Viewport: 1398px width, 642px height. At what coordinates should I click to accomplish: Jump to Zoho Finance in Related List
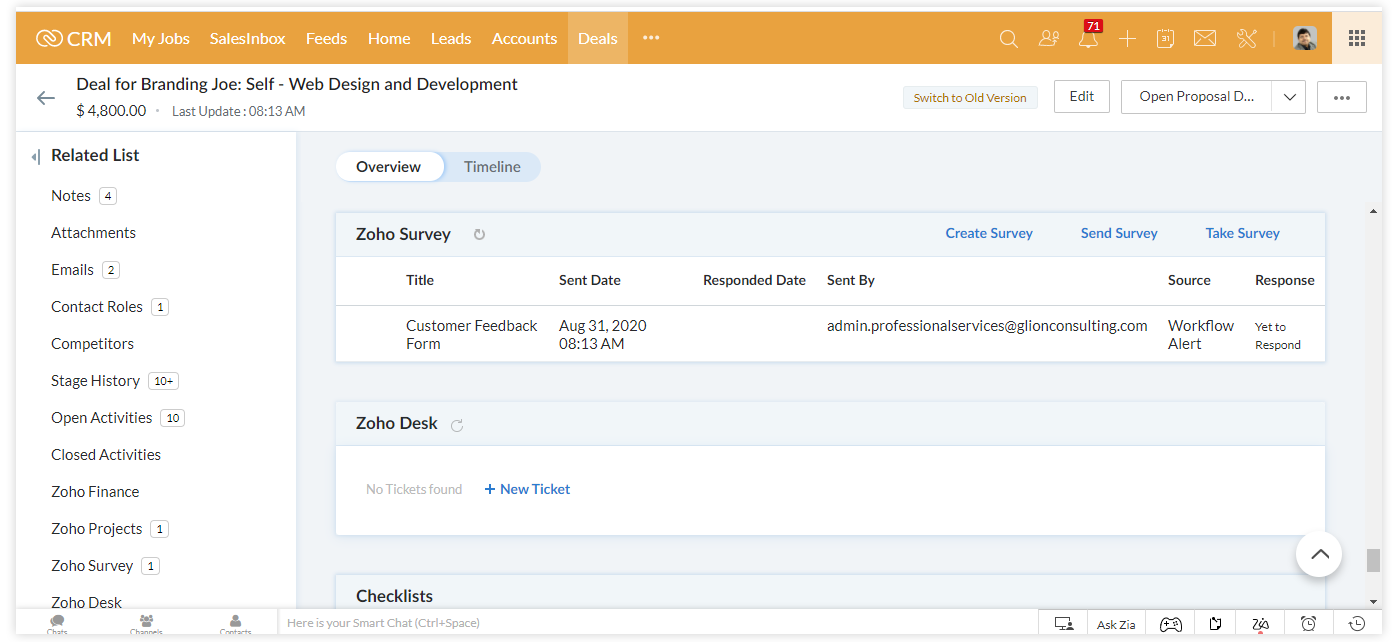tap(95, 492)
